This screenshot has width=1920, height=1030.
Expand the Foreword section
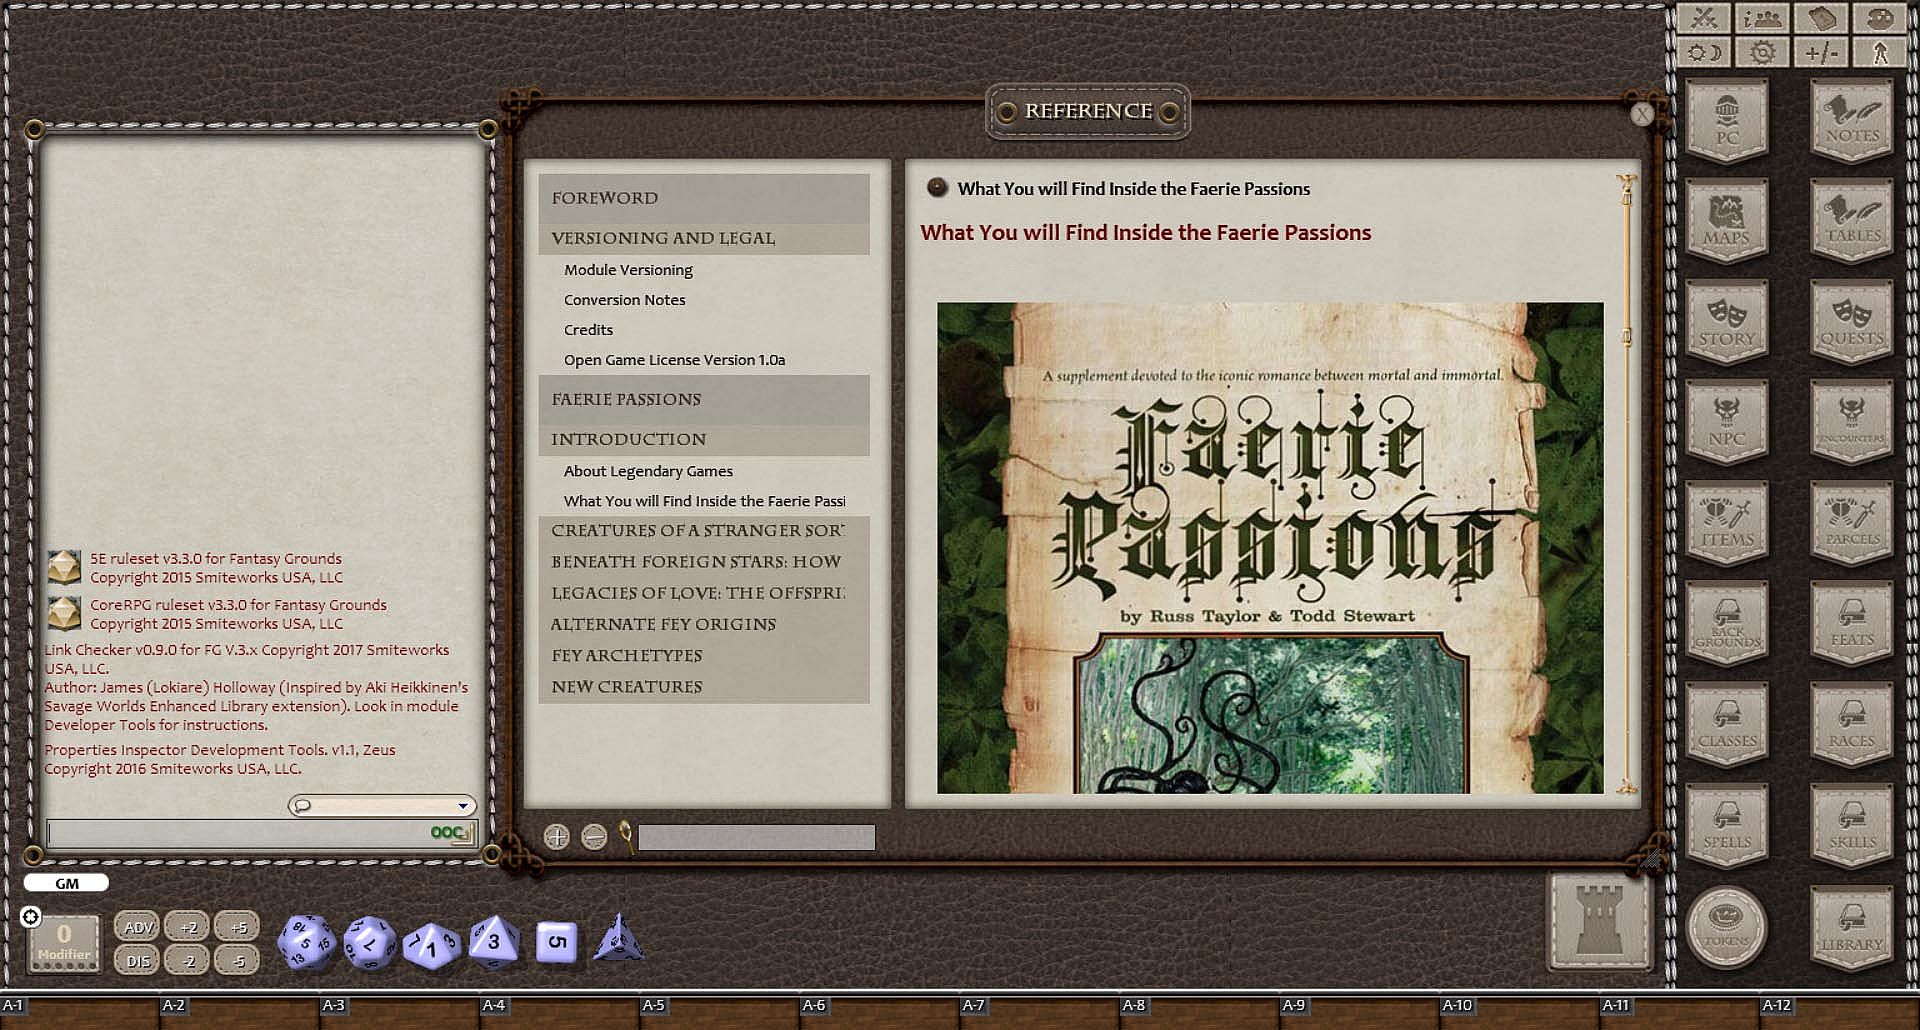pos(605,198)
